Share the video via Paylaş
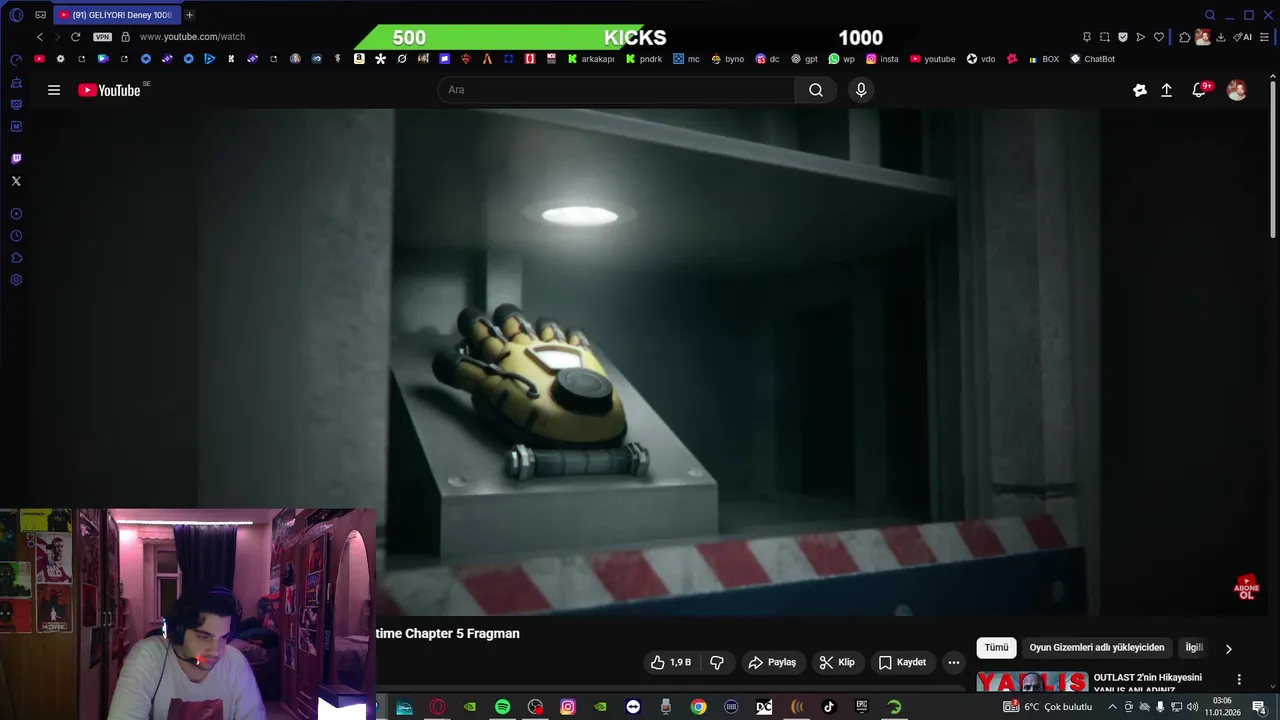1280x720 pixels. pos(772,662)
